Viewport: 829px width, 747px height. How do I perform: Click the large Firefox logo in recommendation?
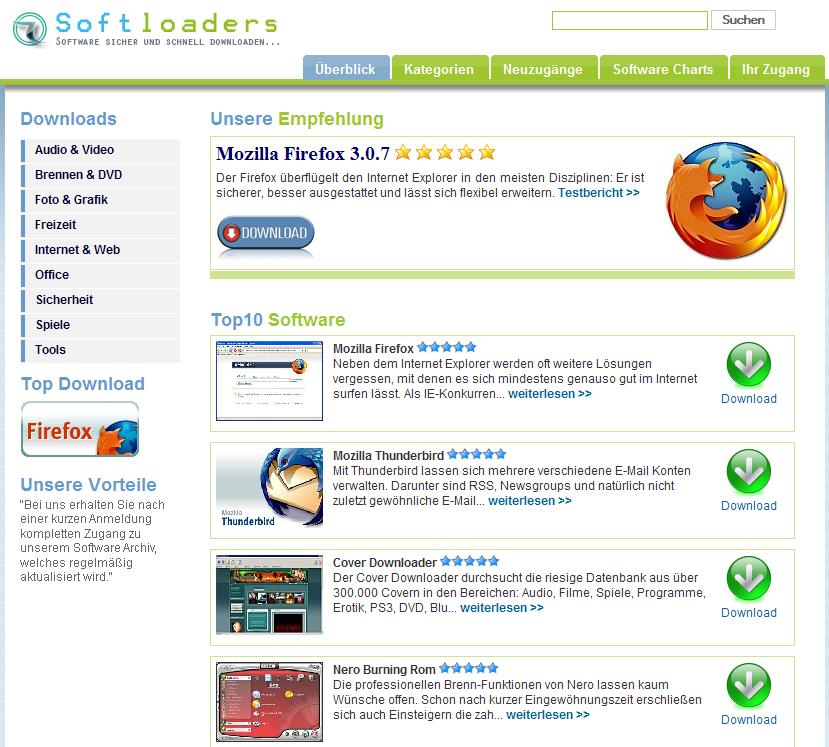(726, 200)
